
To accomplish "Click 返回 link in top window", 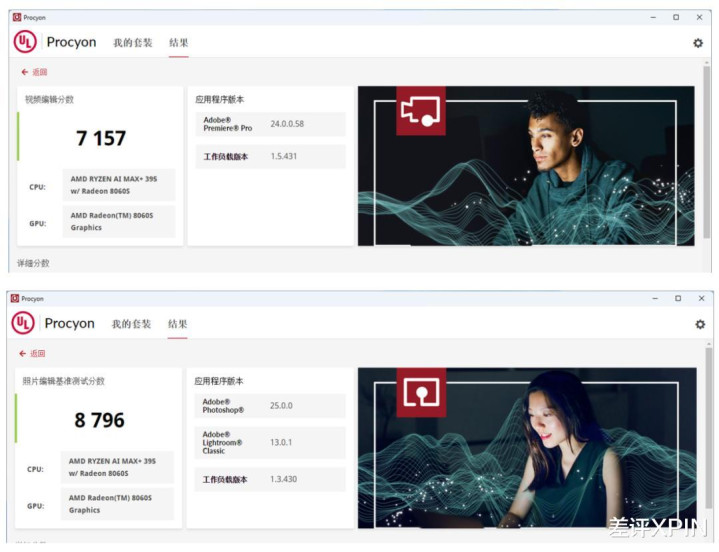I will [x=40, y=72].
